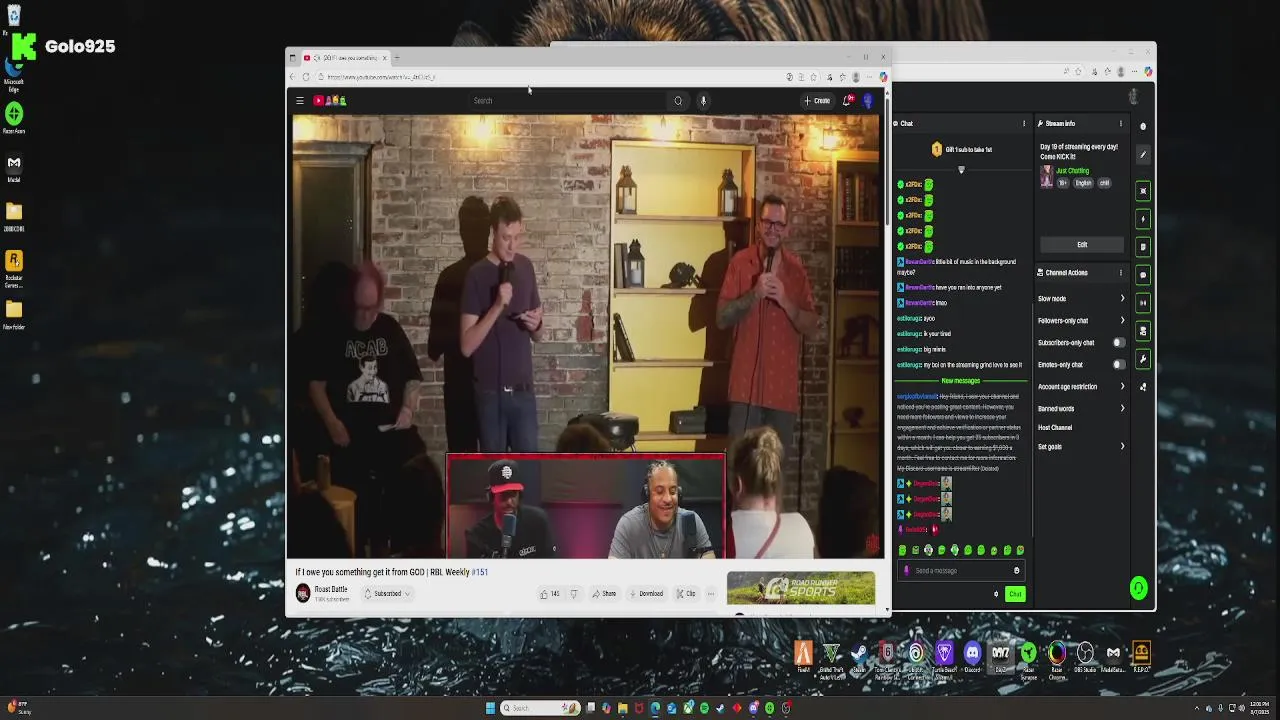Click the YouTube logo home link
The width and height of the screenshot is (1280, 720).
330,100
